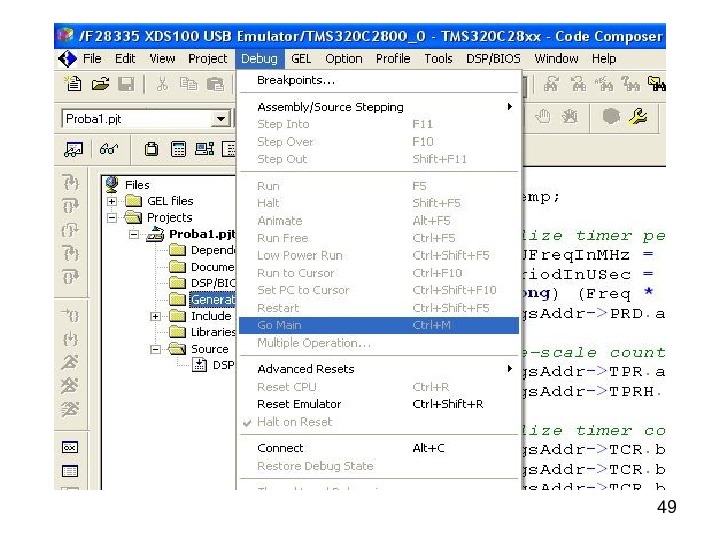Click the New file toolbar icon
The image size is (720, 540).
click(73, 84)
